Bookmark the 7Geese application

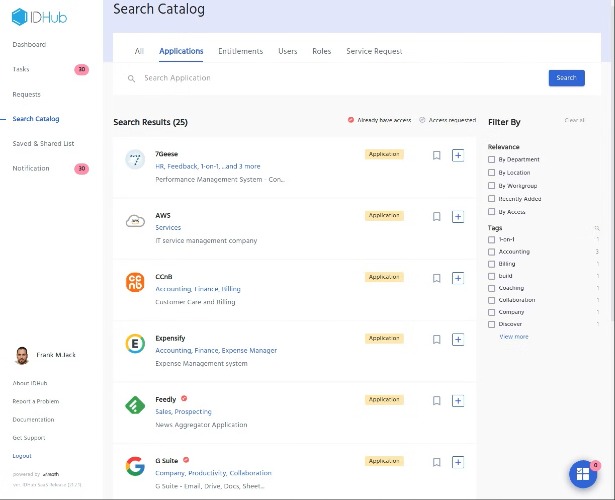click(437, 156)
